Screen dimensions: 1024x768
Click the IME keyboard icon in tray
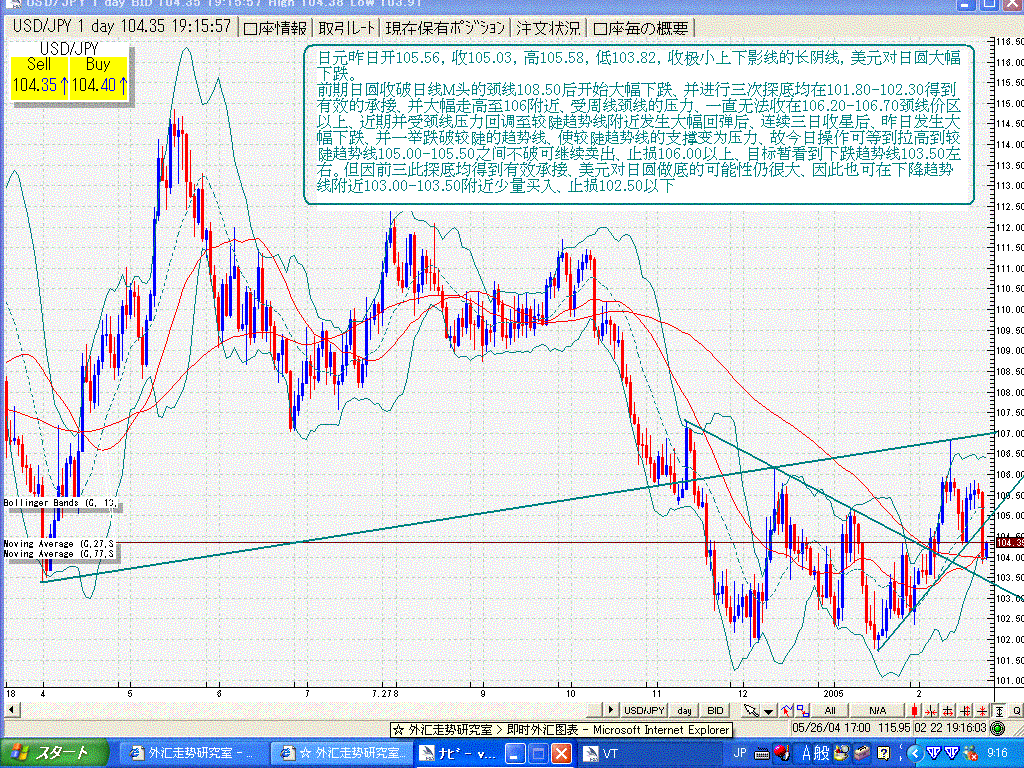(x=761, y=754)
